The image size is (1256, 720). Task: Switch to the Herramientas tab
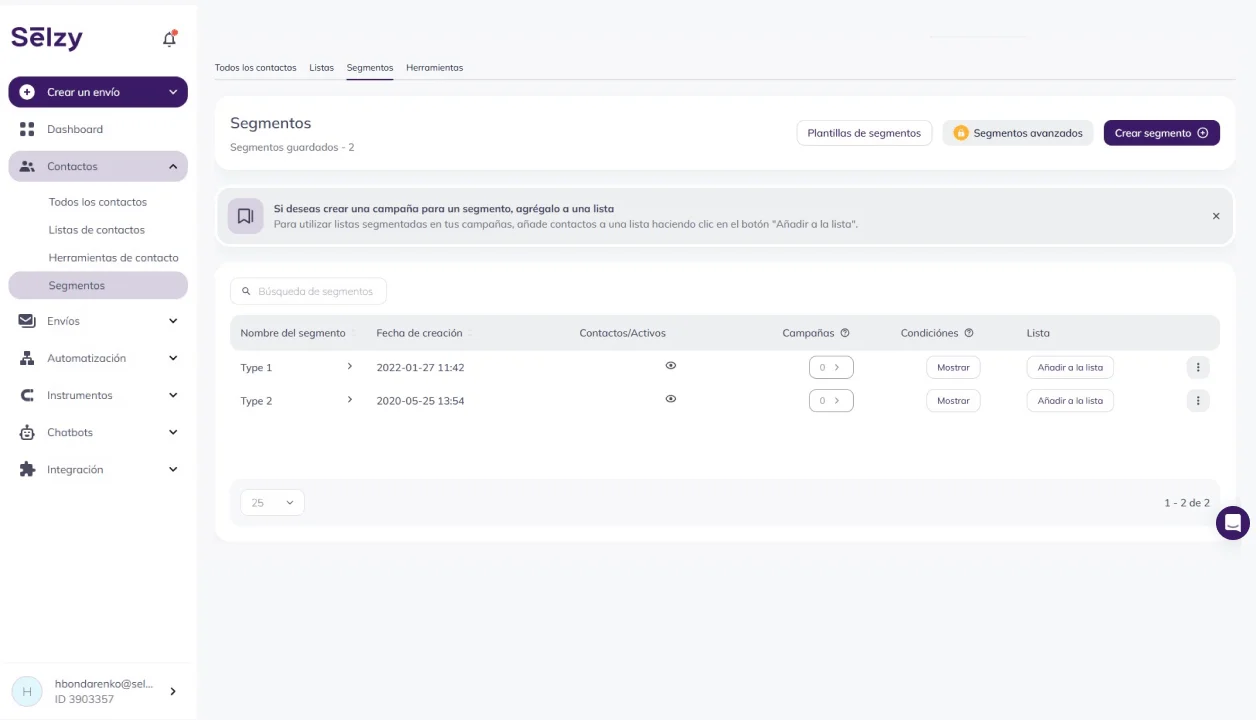(x=434, y=68)
